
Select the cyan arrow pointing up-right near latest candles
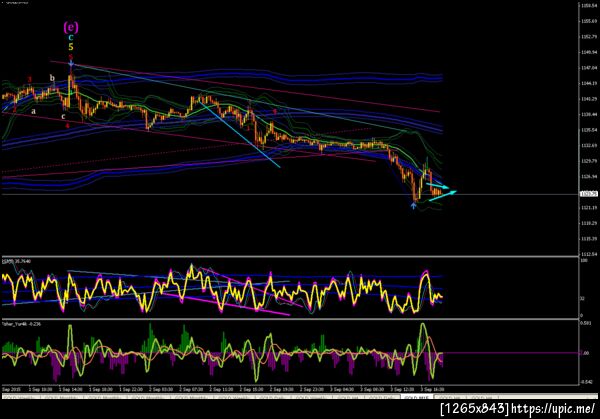[443, 195]
